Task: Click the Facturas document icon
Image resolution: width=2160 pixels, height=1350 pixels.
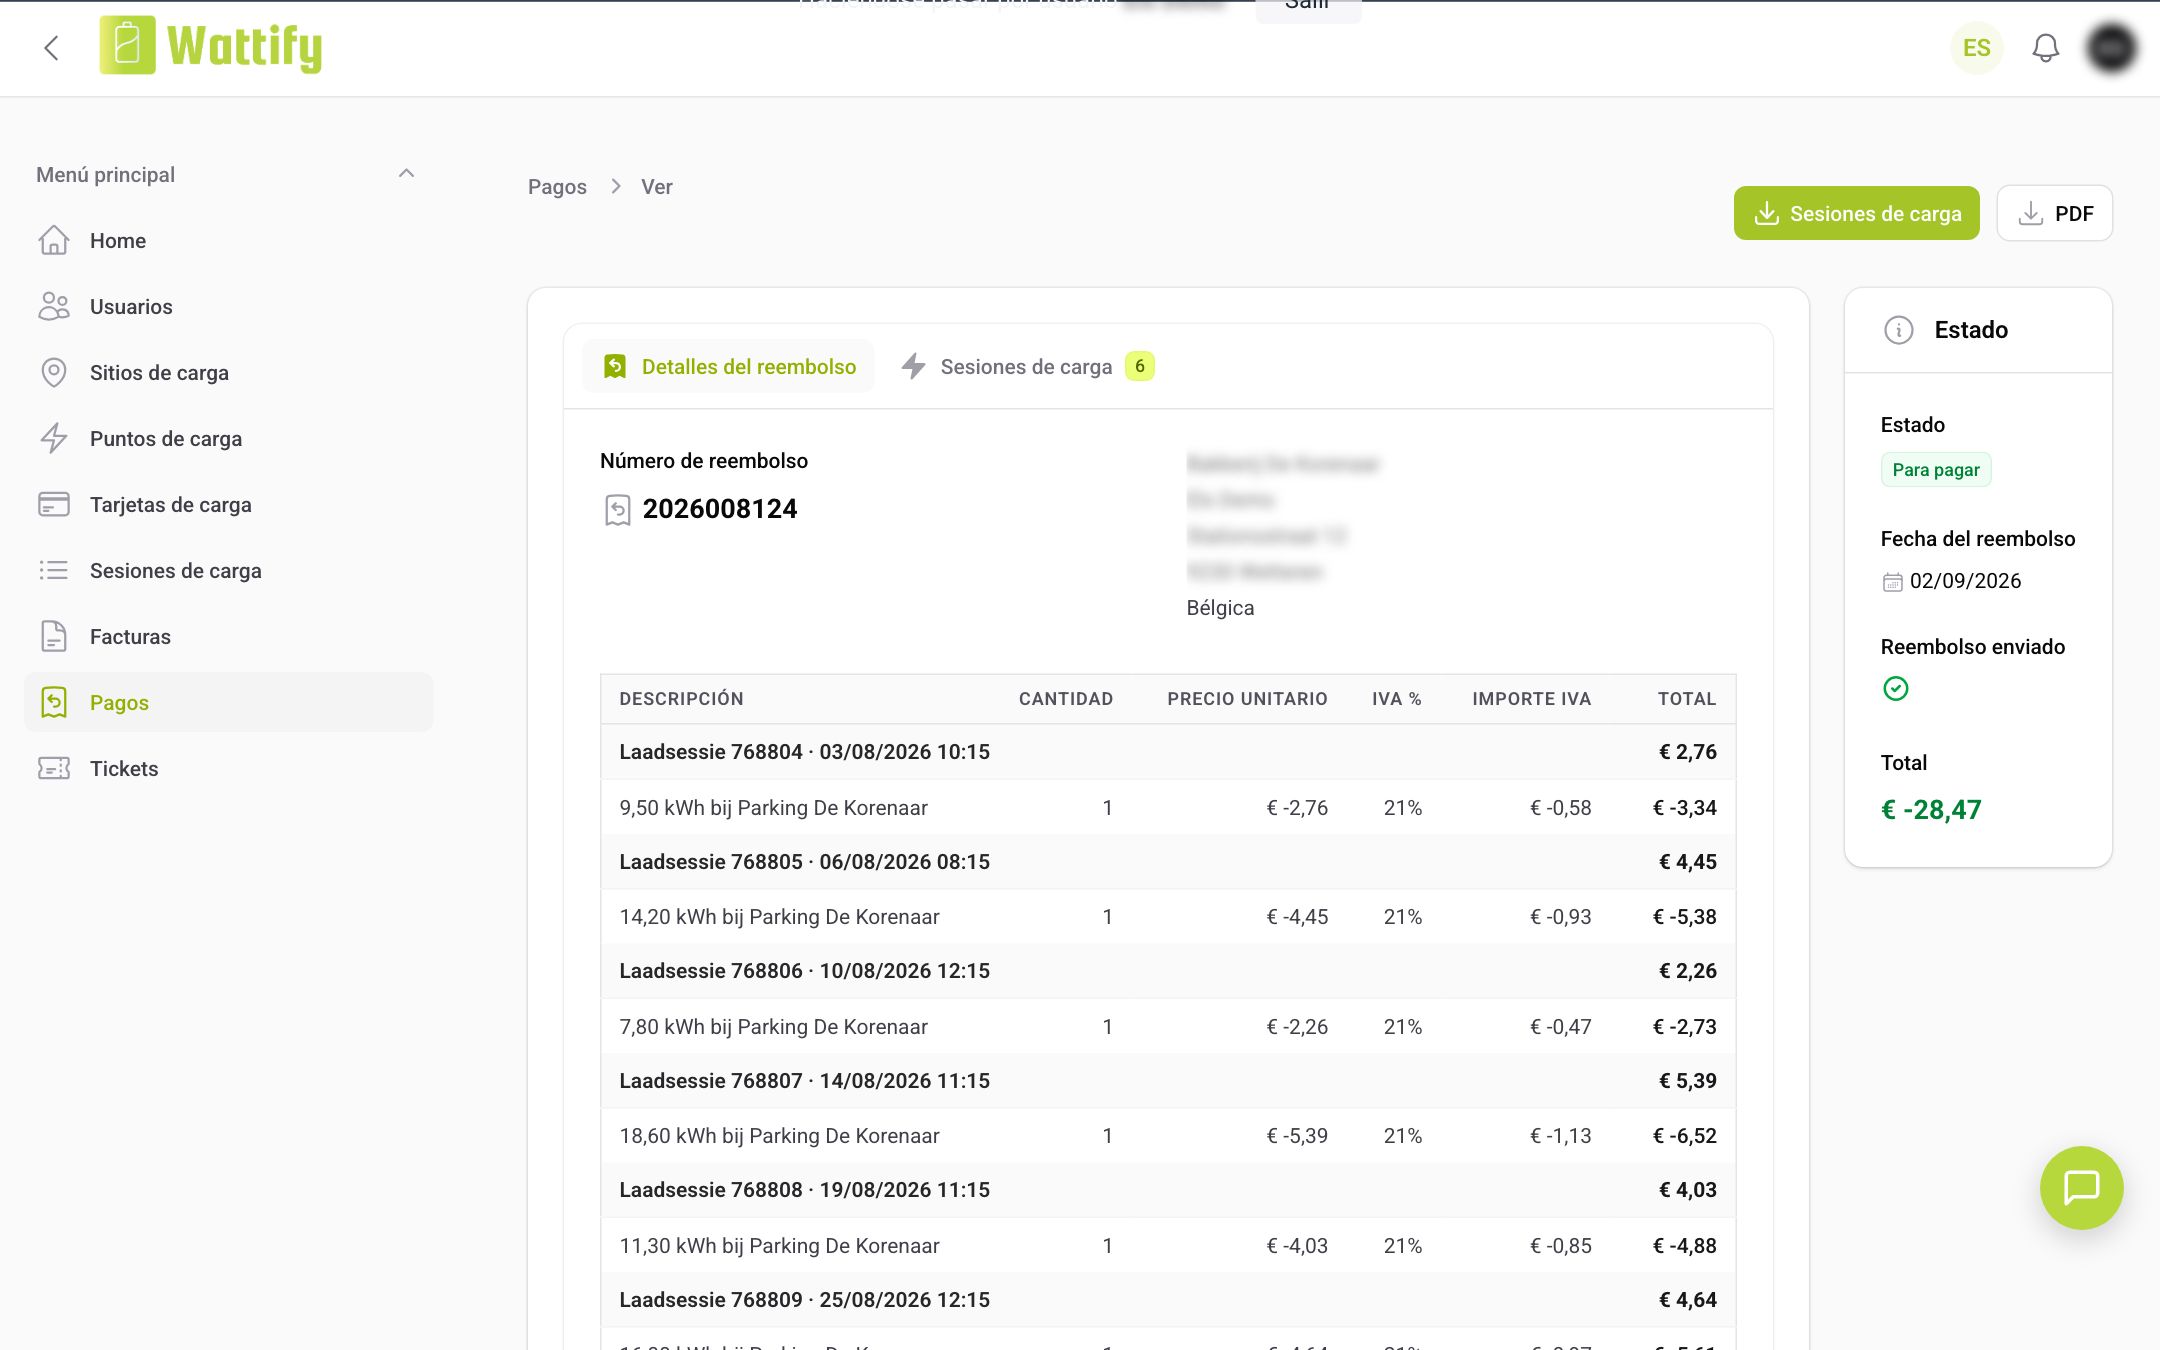Action: click(x=54, y=637)
